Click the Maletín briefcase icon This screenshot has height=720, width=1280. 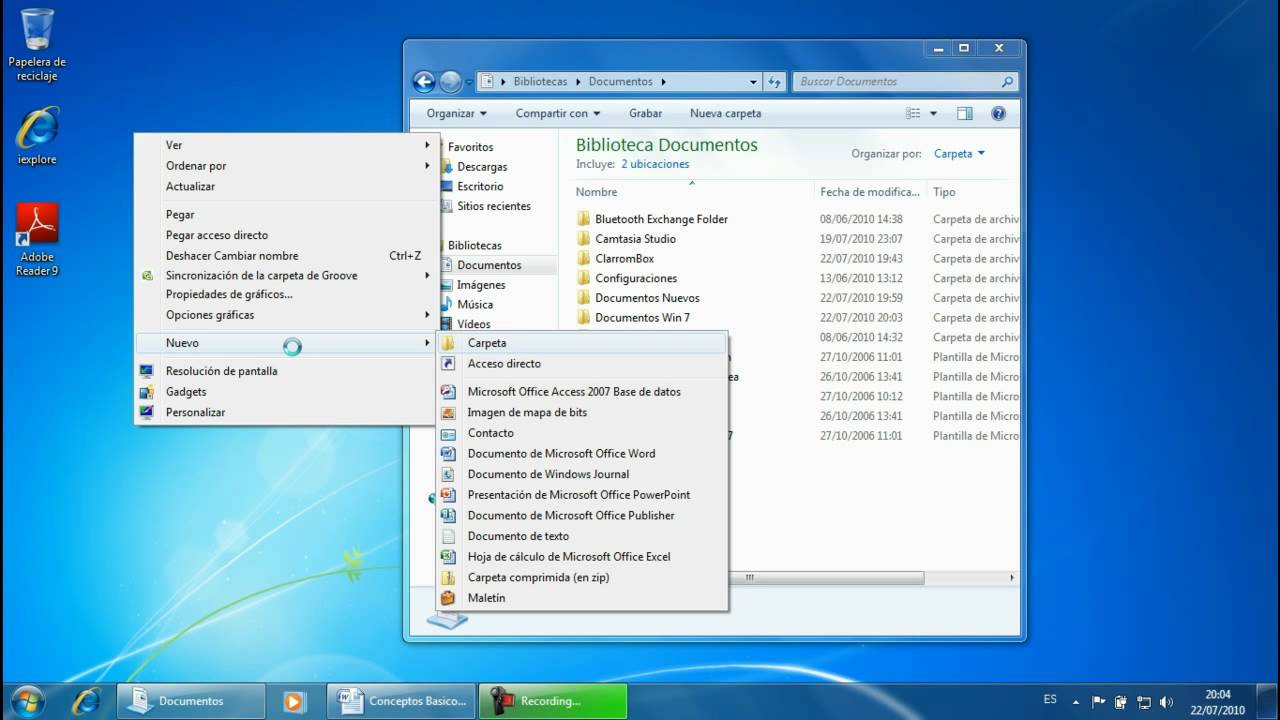(x=449, y=598)
